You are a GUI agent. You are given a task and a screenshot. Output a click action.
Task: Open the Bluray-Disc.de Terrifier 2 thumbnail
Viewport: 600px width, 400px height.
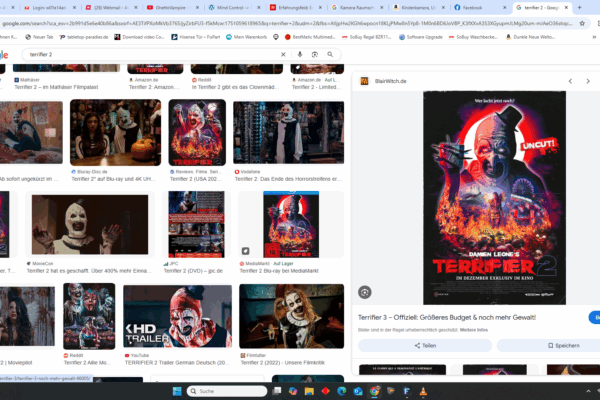[x=116, y=132]
